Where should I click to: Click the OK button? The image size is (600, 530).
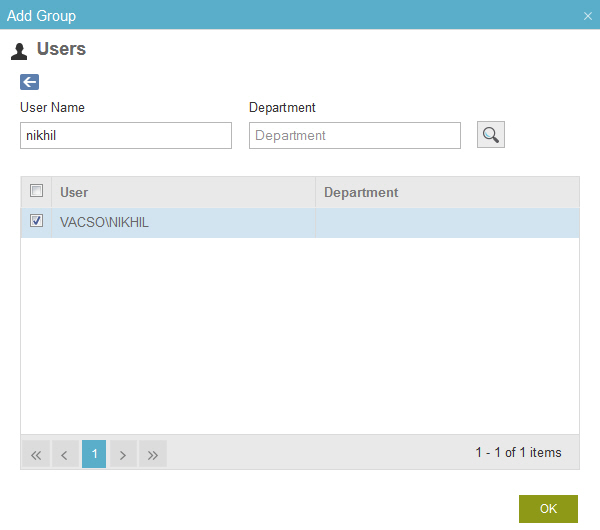pyautogui.click(x=548, y=509)
